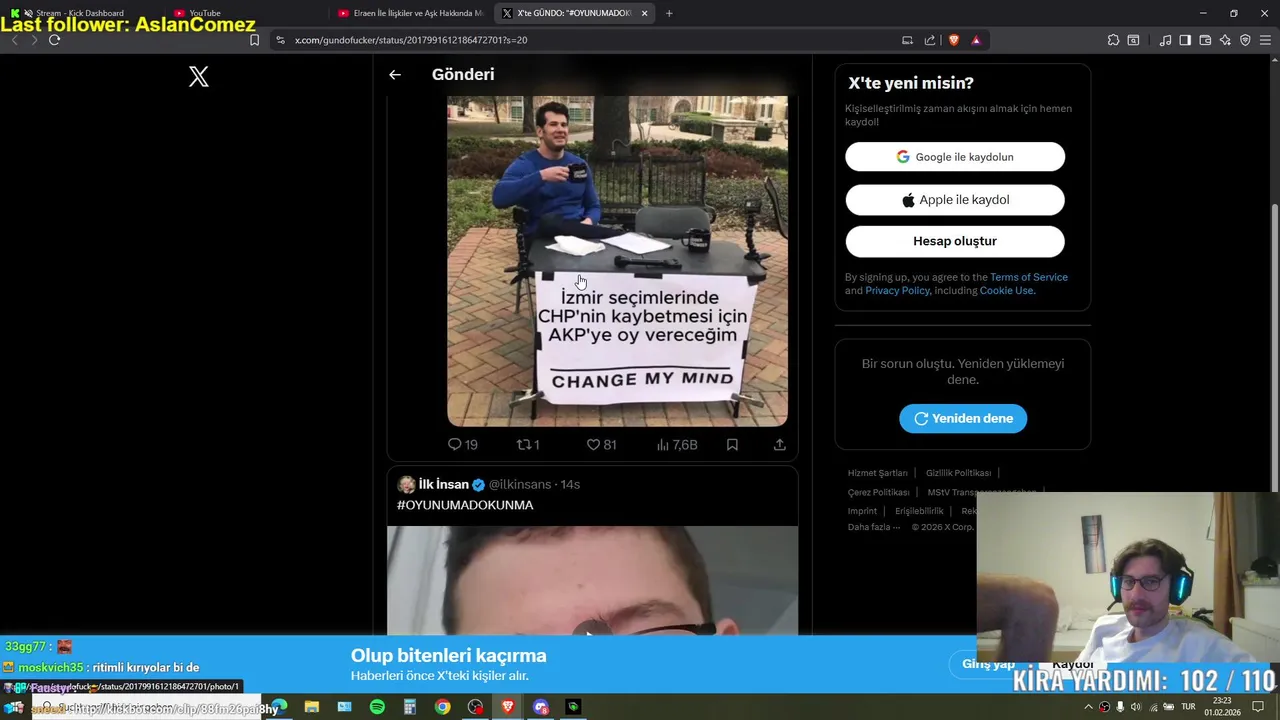Bookmark this page from address bar

click(254, 40)
